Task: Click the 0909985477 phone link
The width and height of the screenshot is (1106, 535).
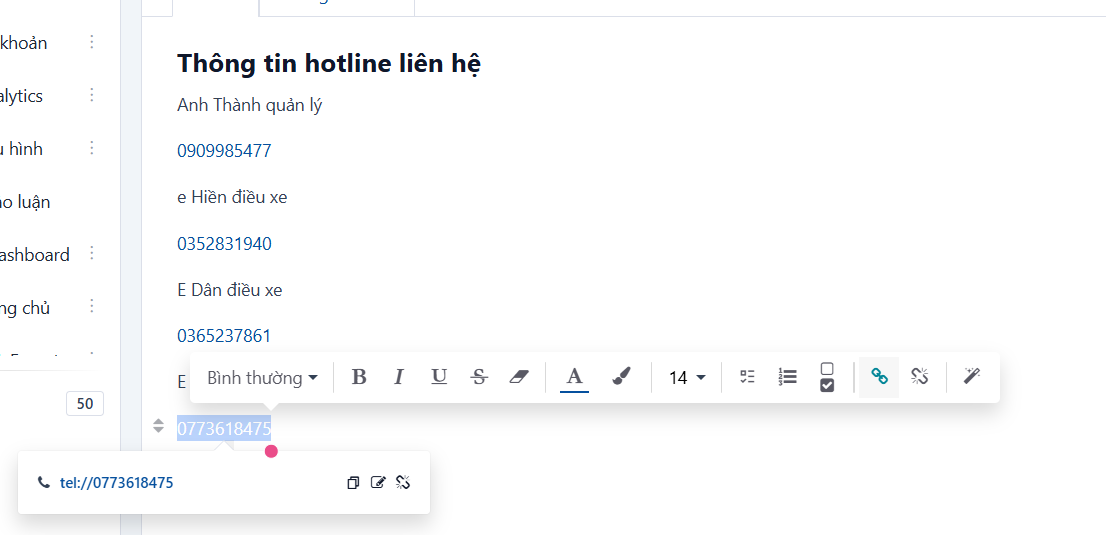Action: point(224,151)
